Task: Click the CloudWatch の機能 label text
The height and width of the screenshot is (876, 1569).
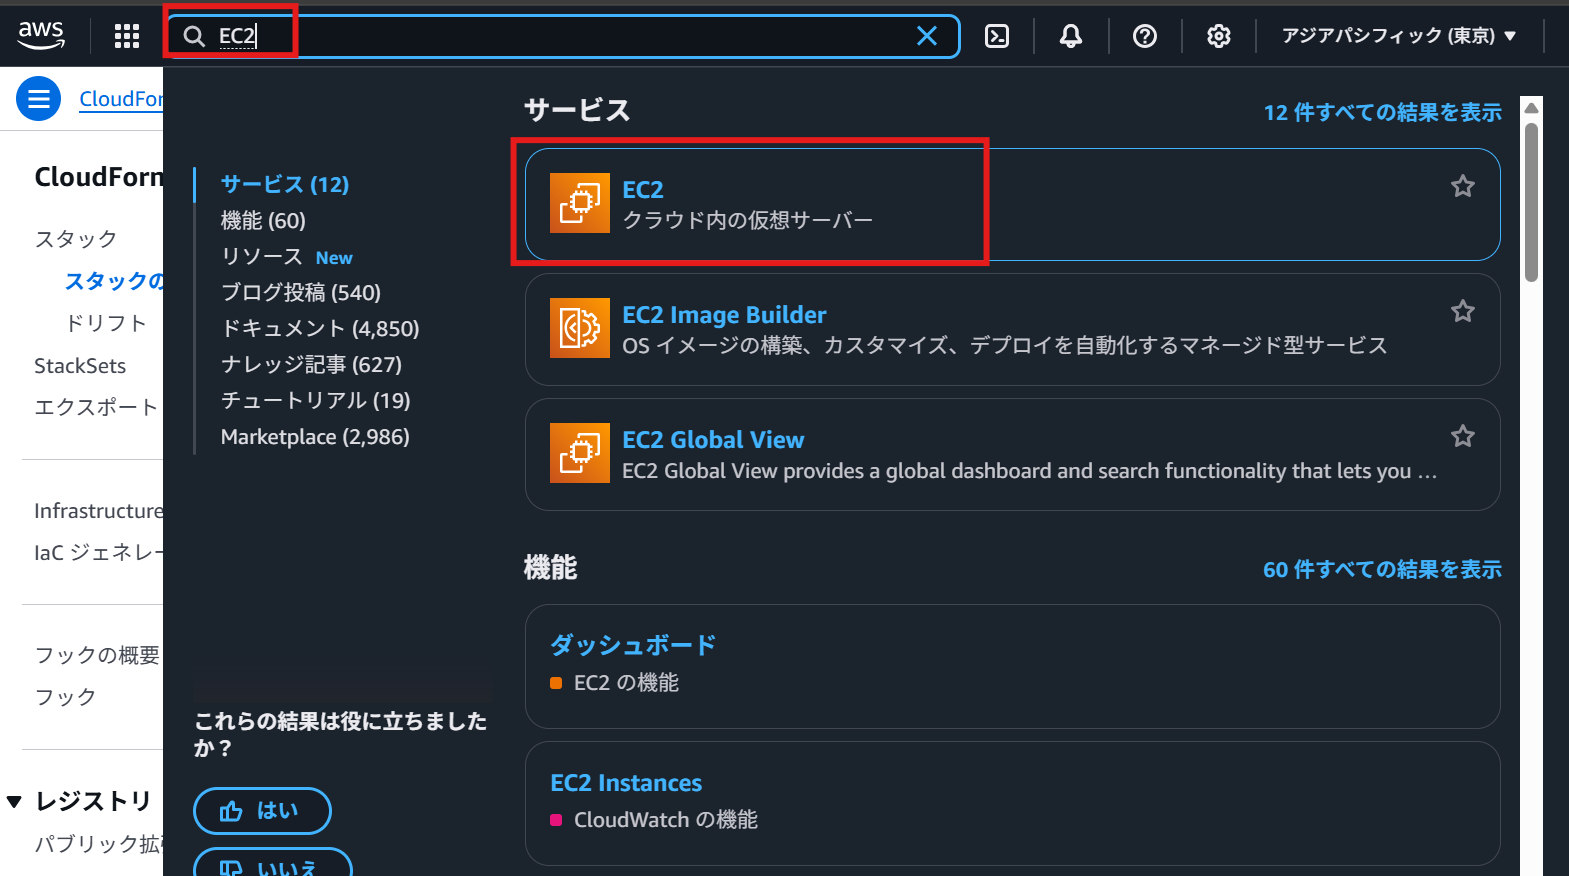Action: 666,820
